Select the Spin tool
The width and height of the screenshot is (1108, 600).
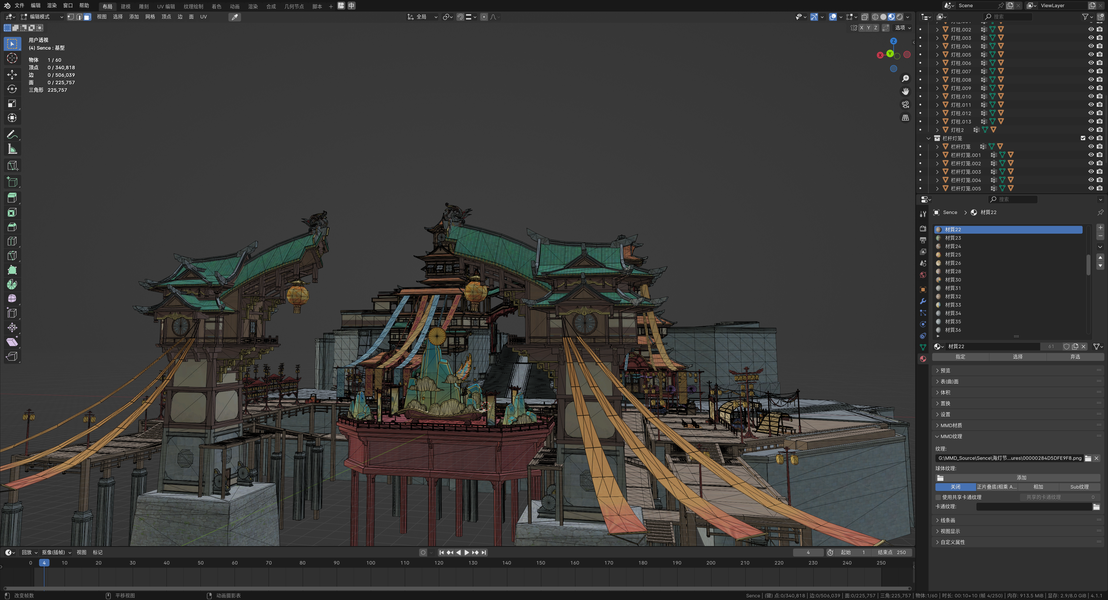(x=12, y=284)
